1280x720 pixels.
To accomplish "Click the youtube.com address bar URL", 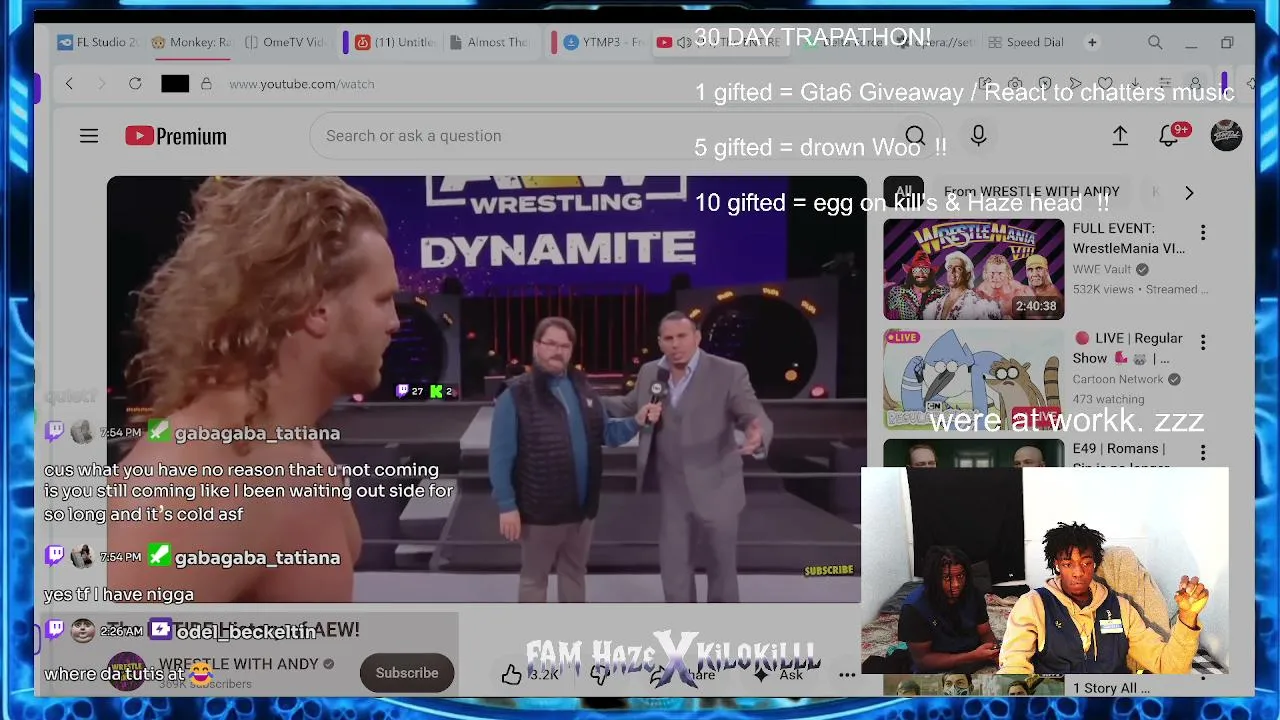I will [x=302, y=84].
